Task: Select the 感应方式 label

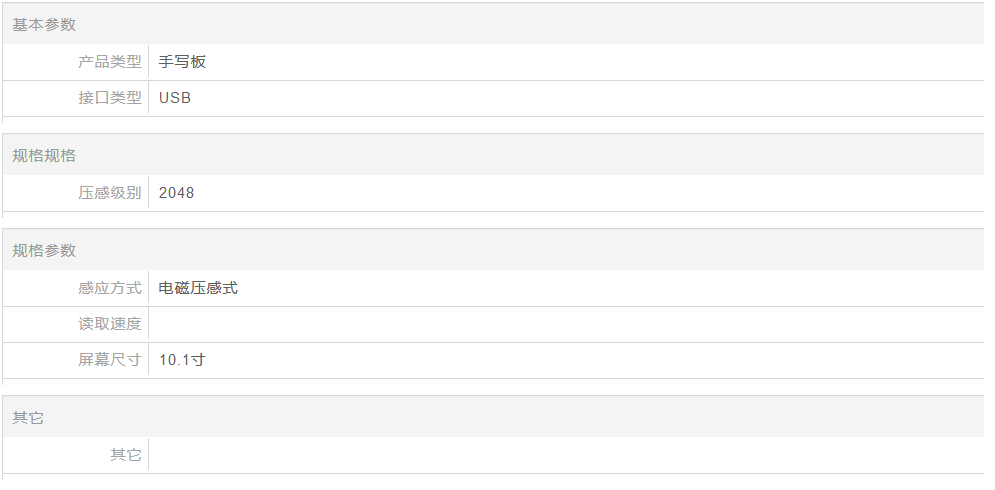Action: [110, 288]
